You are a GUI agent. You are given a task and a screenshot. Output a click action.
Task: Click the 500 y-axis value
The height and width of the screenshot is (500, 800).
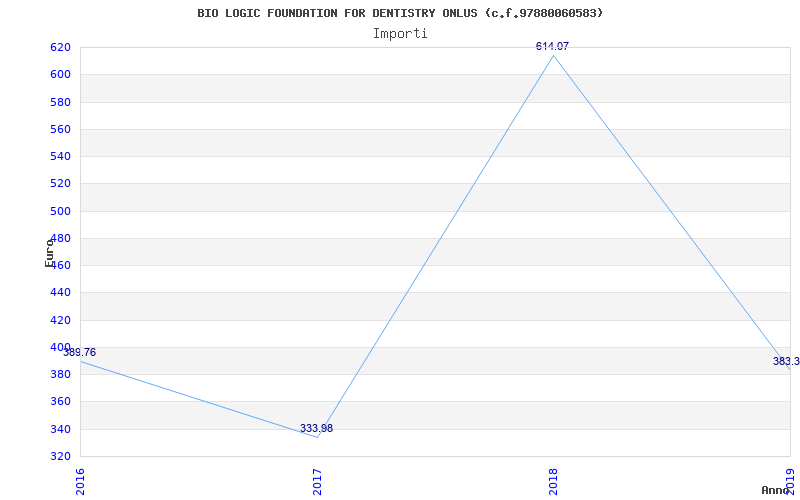coord(60,211)
